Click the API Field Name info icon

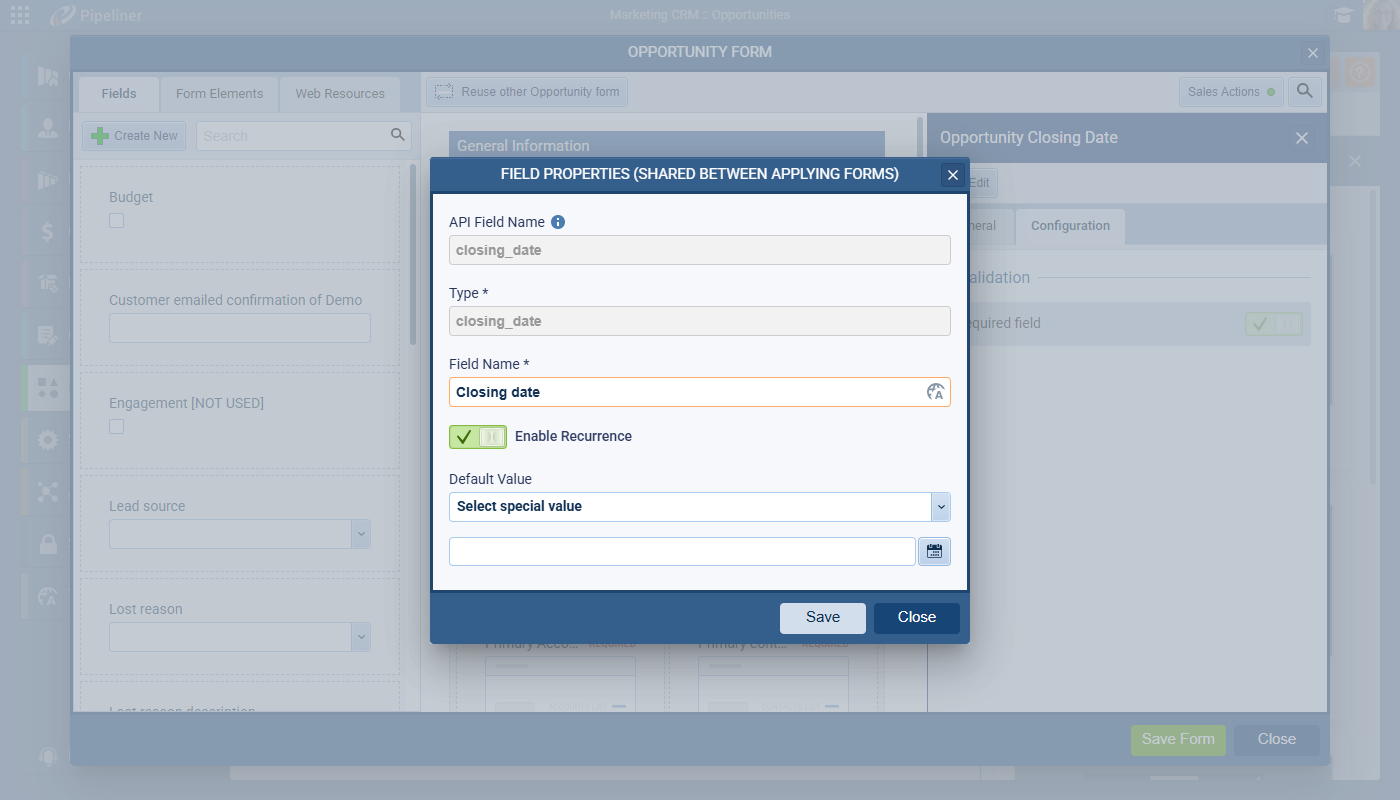(x=558, y=222)
